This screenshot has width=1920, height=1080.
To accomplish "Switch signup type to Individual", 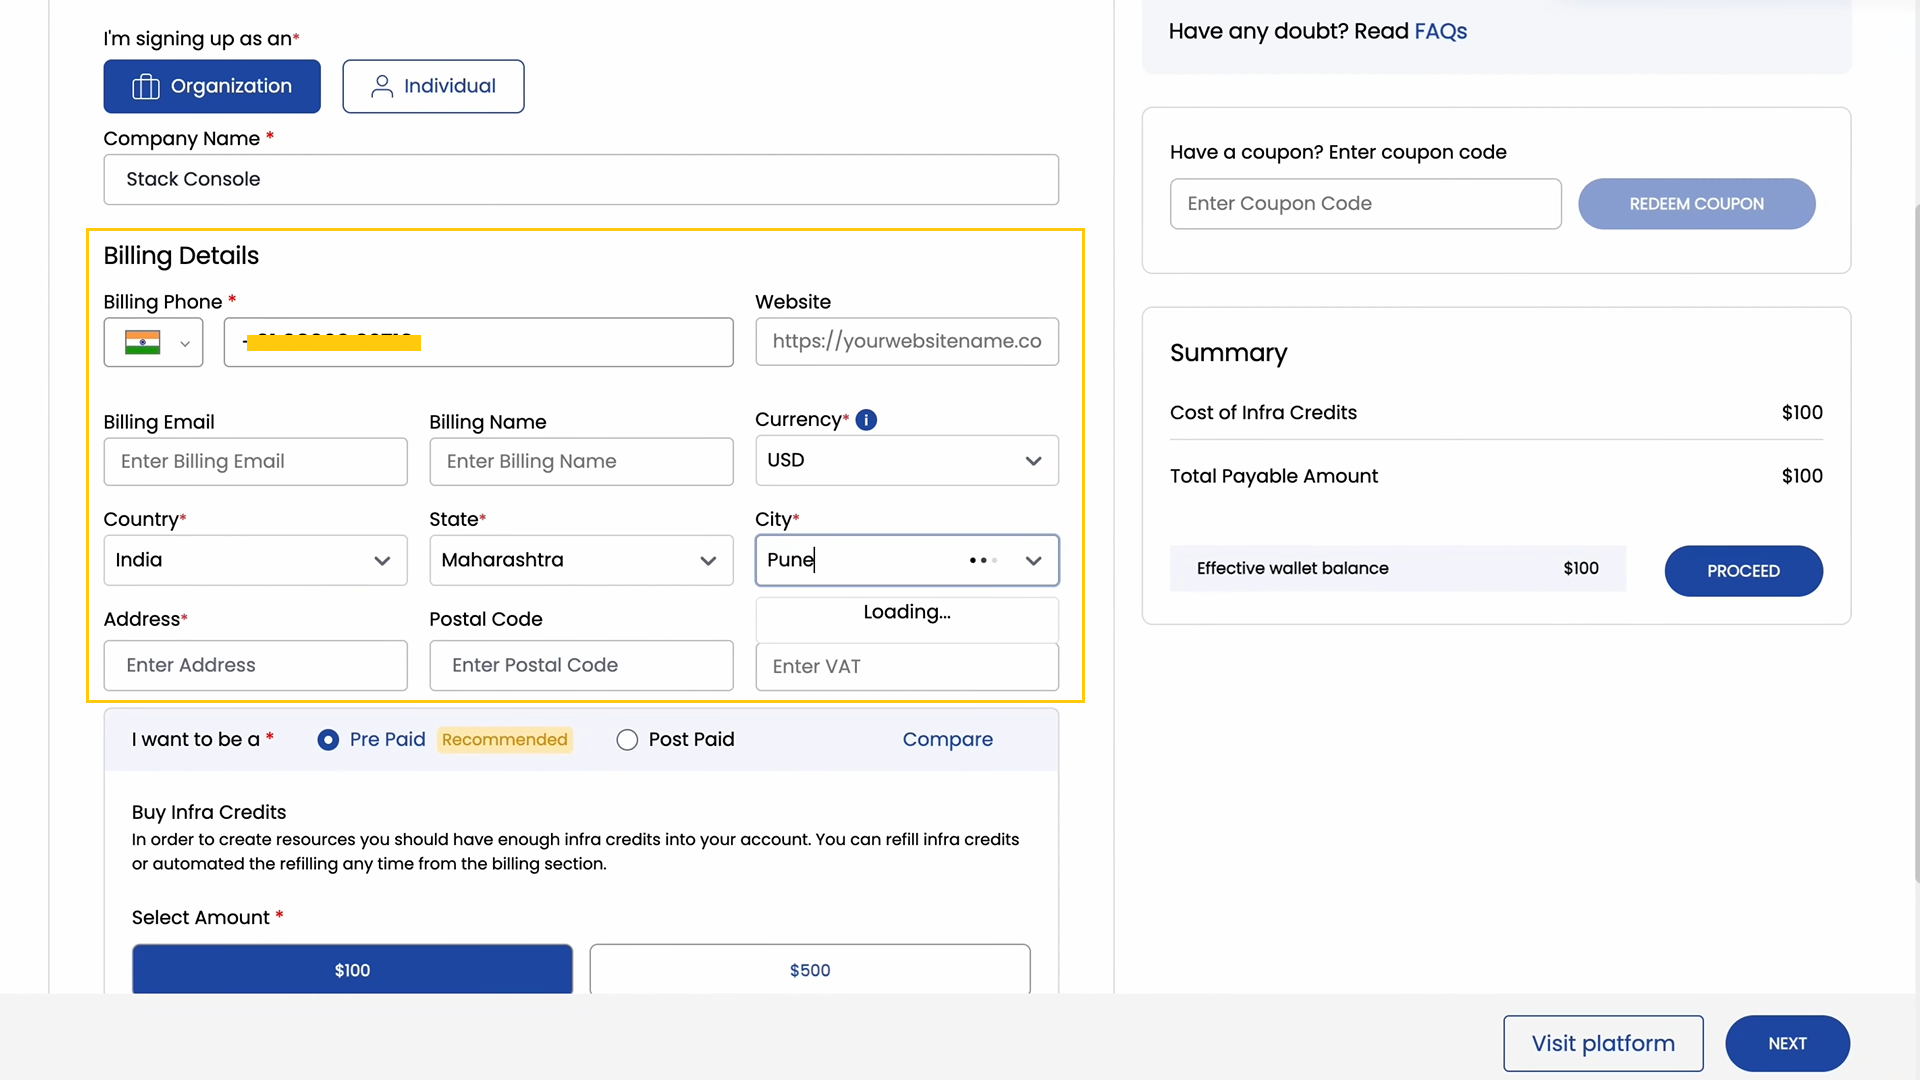I will point(433,86).
